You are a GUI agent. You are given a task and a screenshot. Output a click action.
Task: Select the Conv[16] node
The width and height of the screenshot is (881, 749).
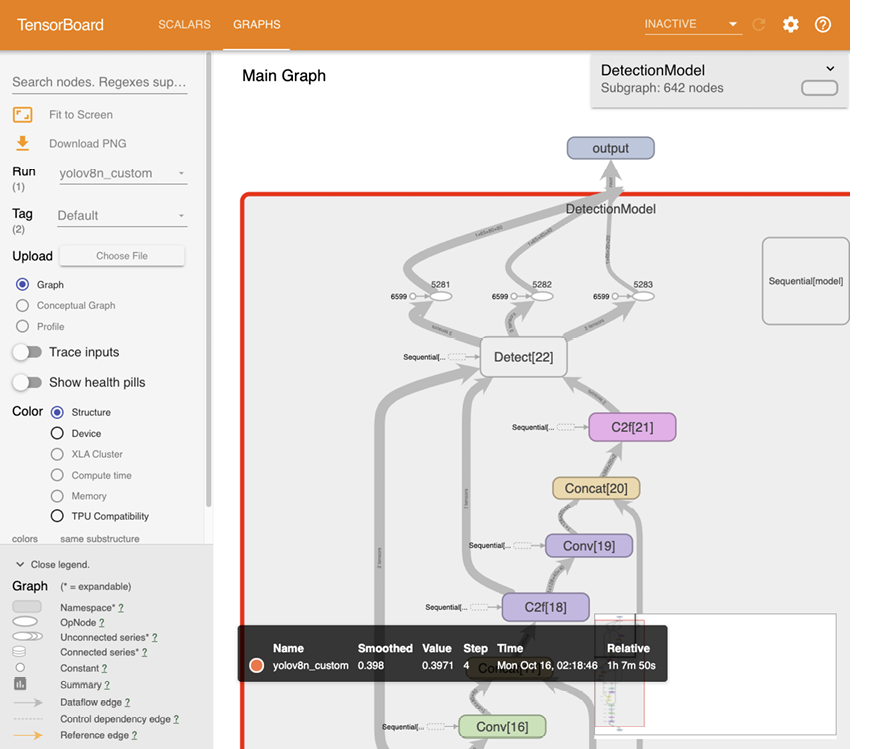(x=502, y=727)
